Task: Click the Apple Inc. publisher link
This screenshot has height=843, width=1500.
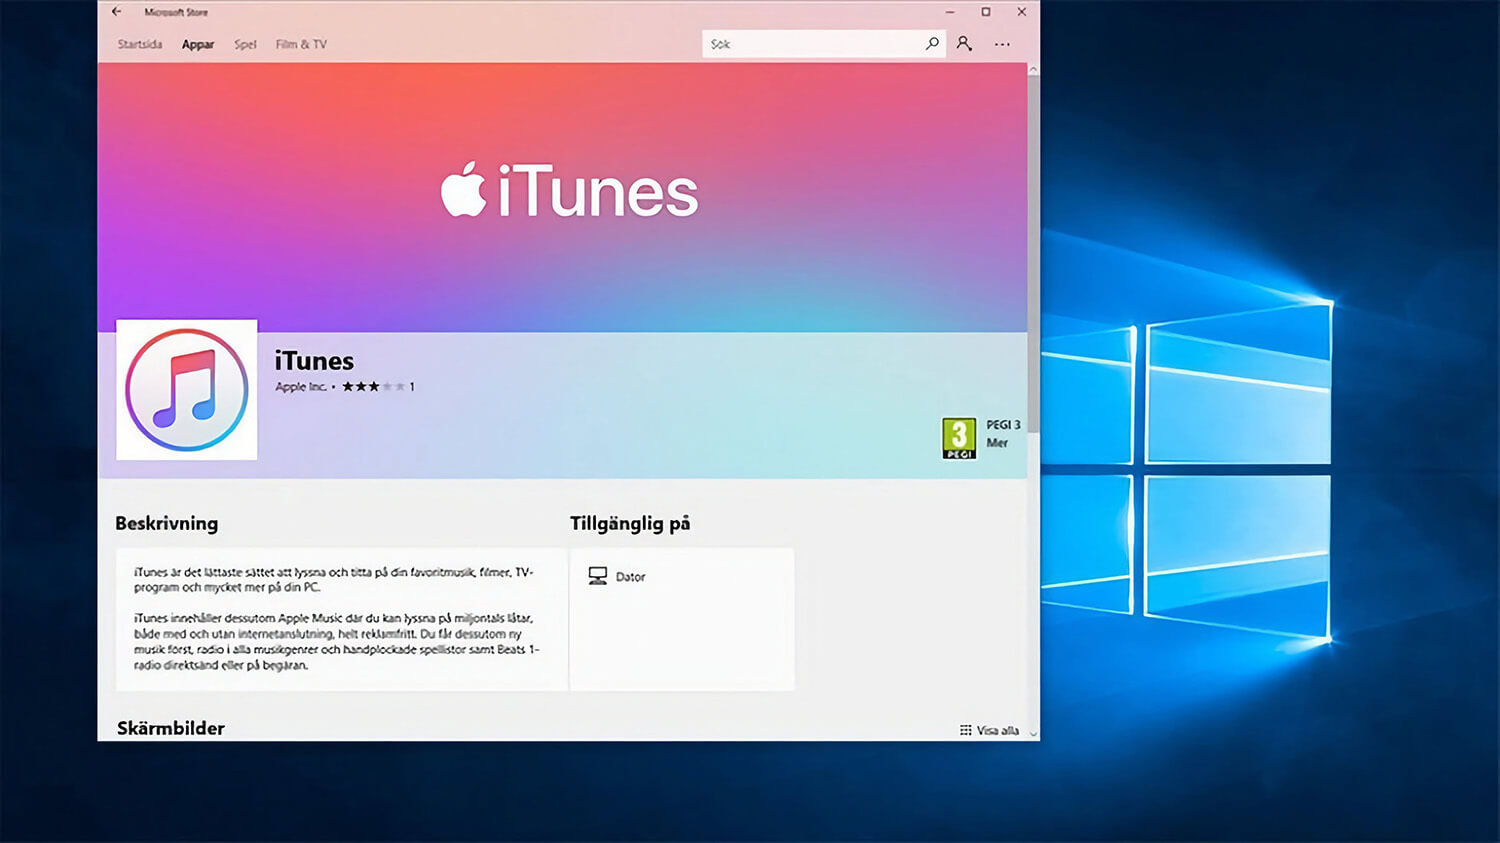Action: pos(301,387)
